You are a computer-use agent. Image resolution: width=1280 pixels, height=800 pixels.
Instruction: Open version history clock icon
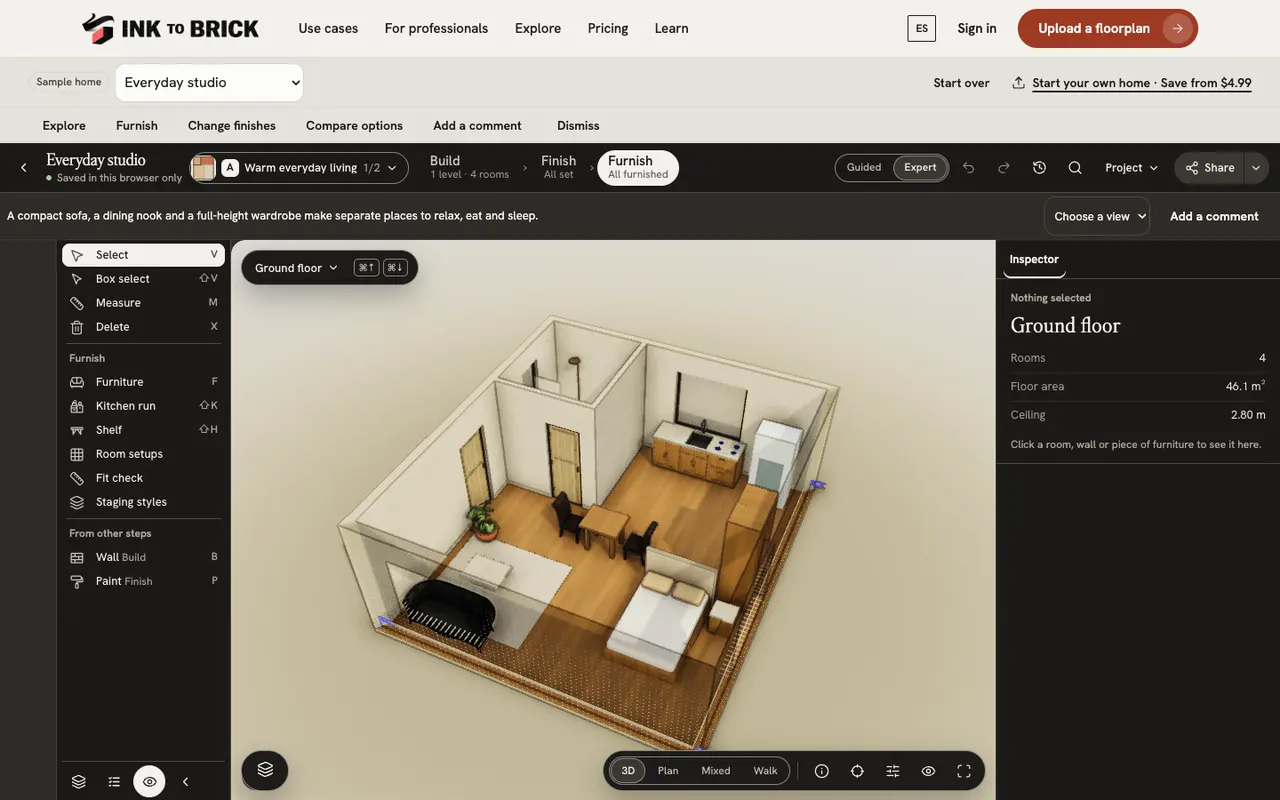(x=1039, y=168)
